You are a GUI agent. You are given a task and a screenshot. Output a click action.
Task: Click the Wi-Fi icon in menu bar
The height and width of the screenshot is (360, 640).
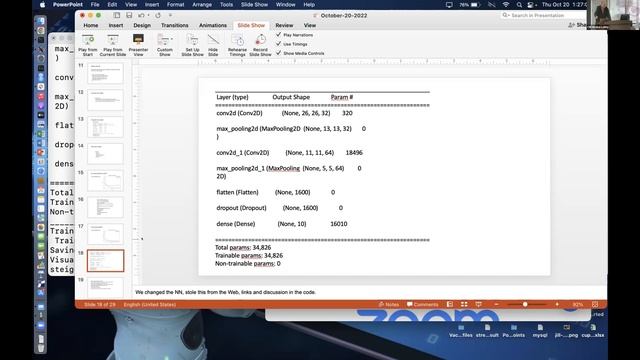pyautogui.click(x=506, y=5)
